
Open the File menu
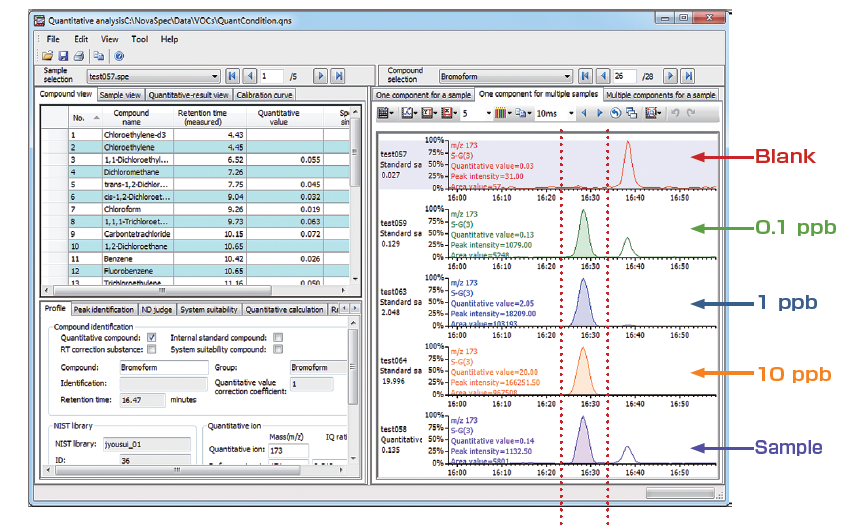[x=53, y=39]
